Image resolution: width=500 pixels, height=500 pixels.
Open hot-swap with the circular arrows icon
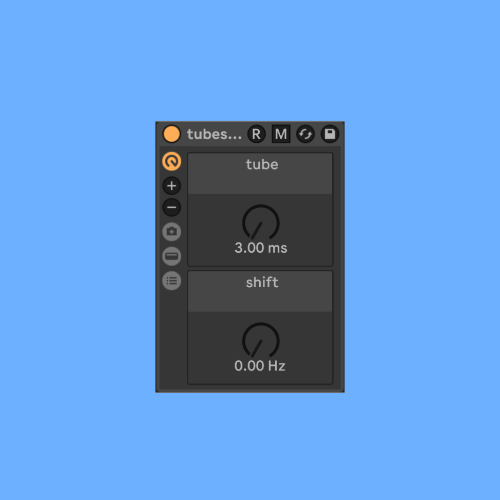(x=305, y=134)
